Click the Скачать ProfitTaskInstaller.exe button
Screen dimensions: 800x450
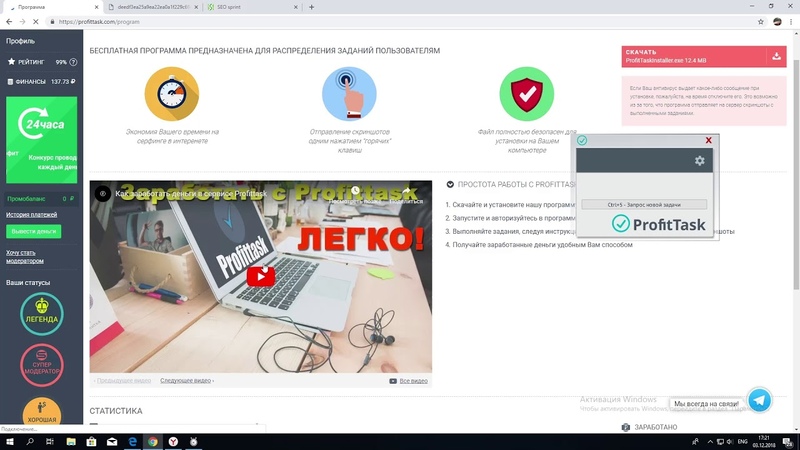[704, 56]
